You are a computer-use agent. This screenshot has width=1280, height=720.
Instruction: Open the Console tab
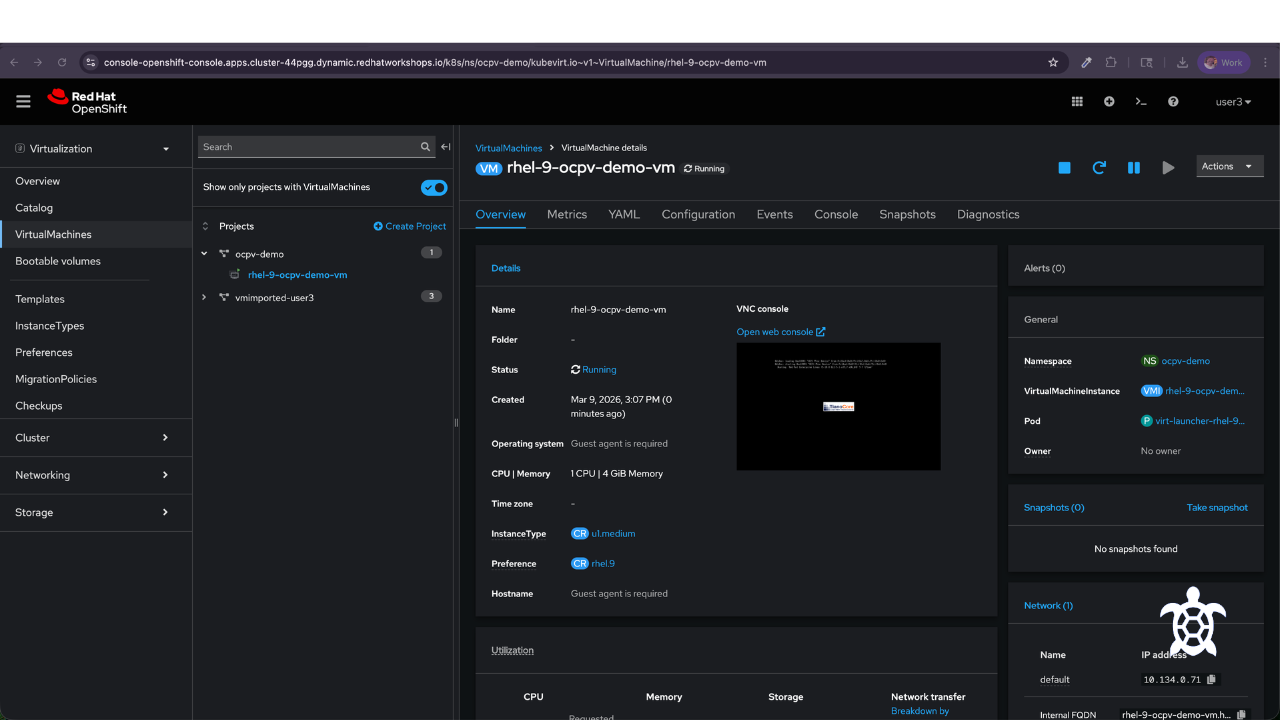(836, 214)
